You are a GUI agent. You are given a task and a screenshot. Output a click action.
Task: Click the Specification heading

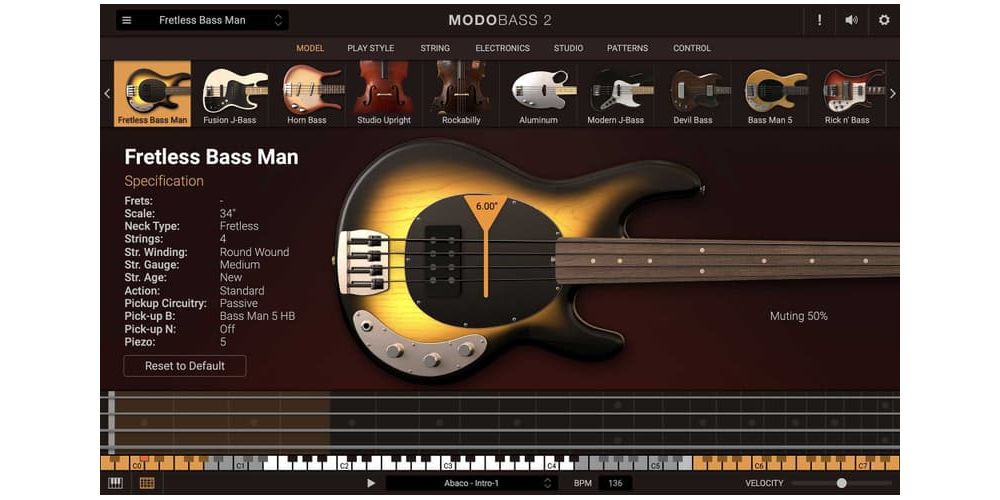click(x=164, y=181)
